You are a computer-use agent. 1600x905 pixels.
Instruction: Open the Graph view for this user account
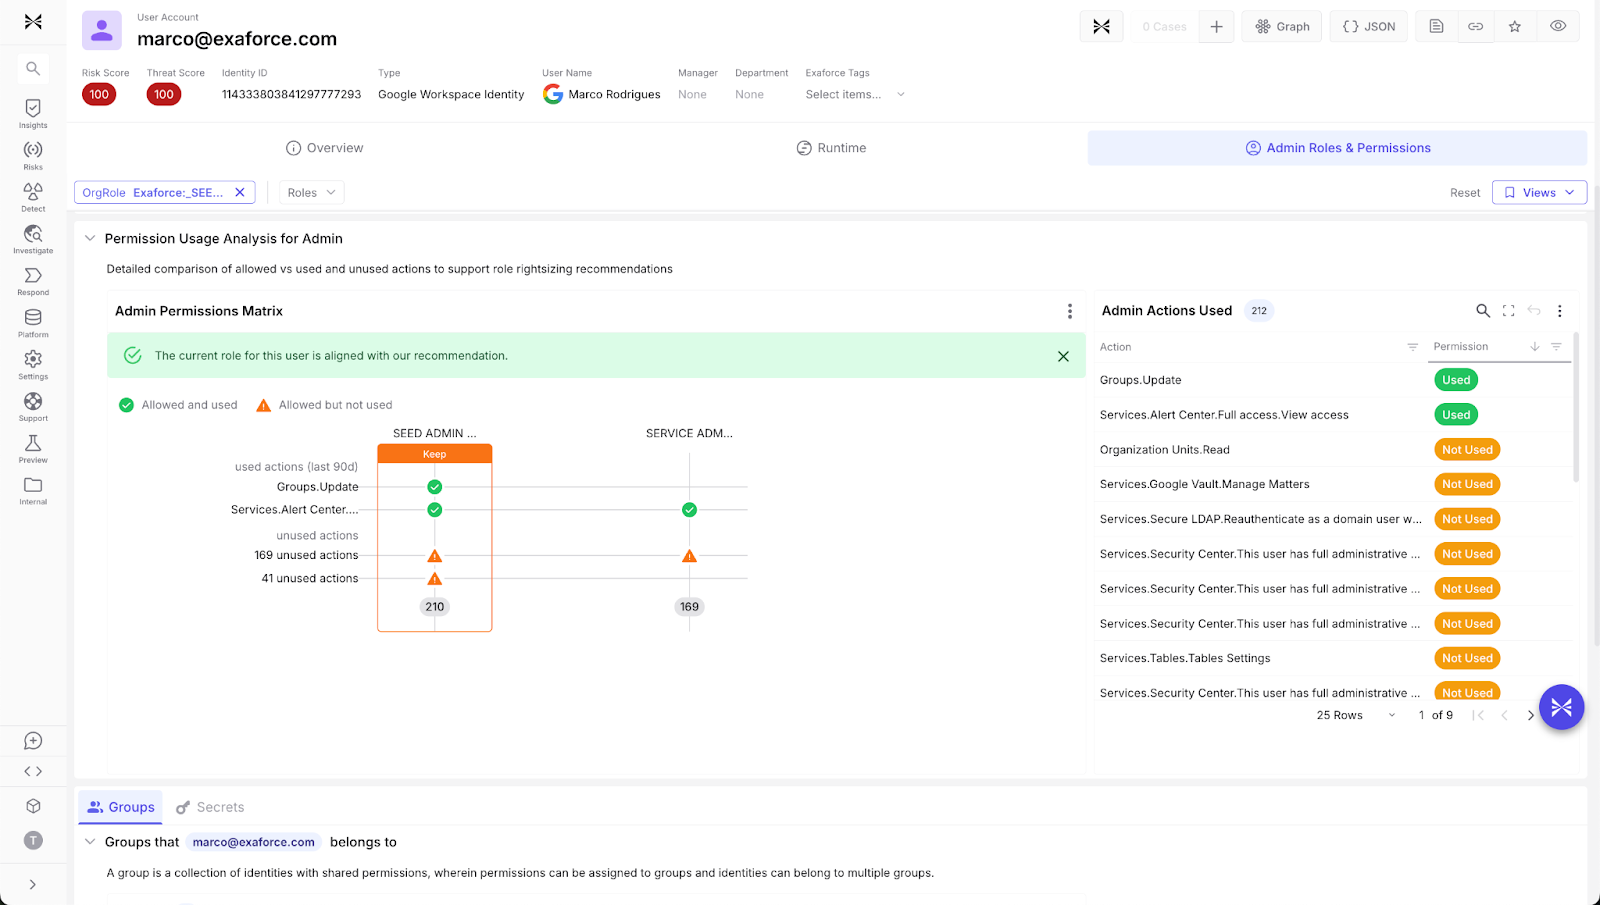(x=1281, y=26)
